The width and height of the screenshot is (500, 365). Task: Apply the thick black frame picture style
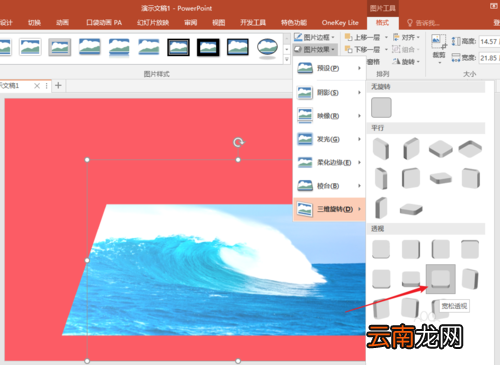tap(208, 47)
